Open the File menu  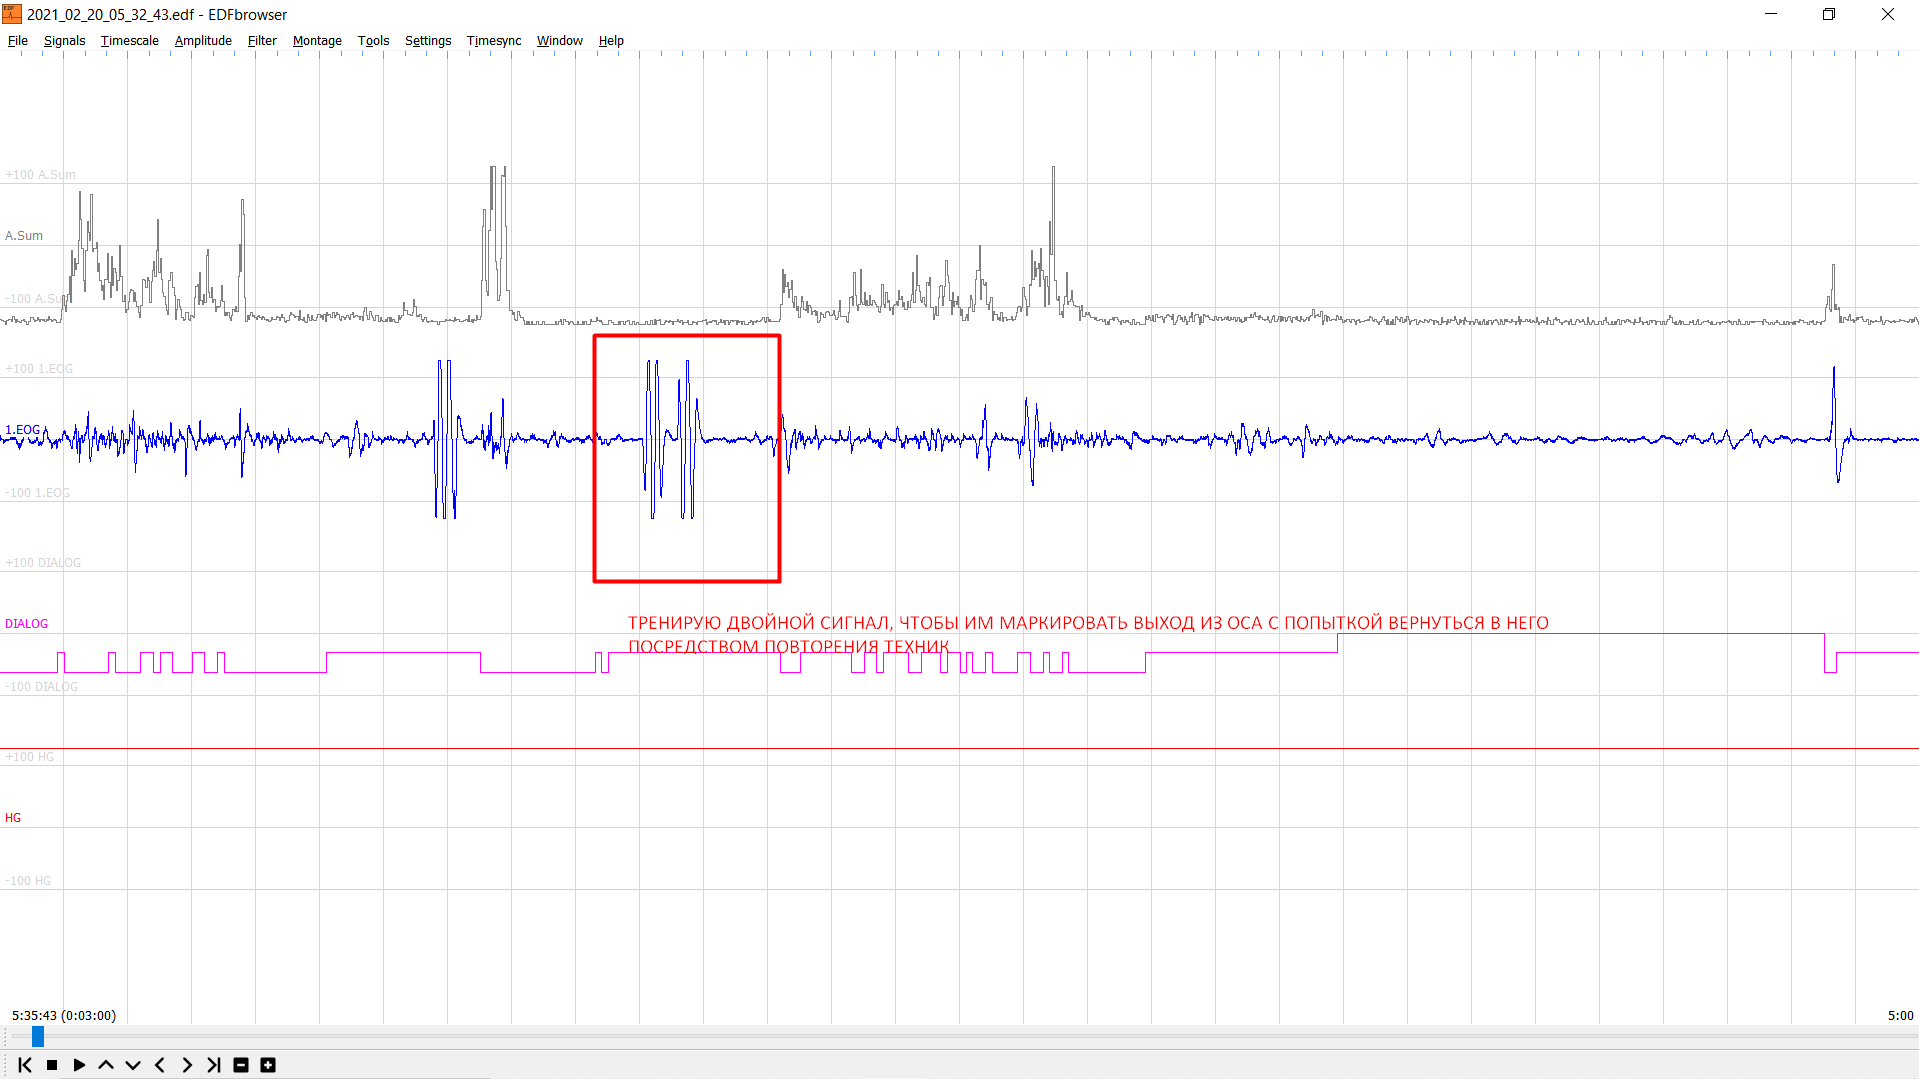[18, 41]
